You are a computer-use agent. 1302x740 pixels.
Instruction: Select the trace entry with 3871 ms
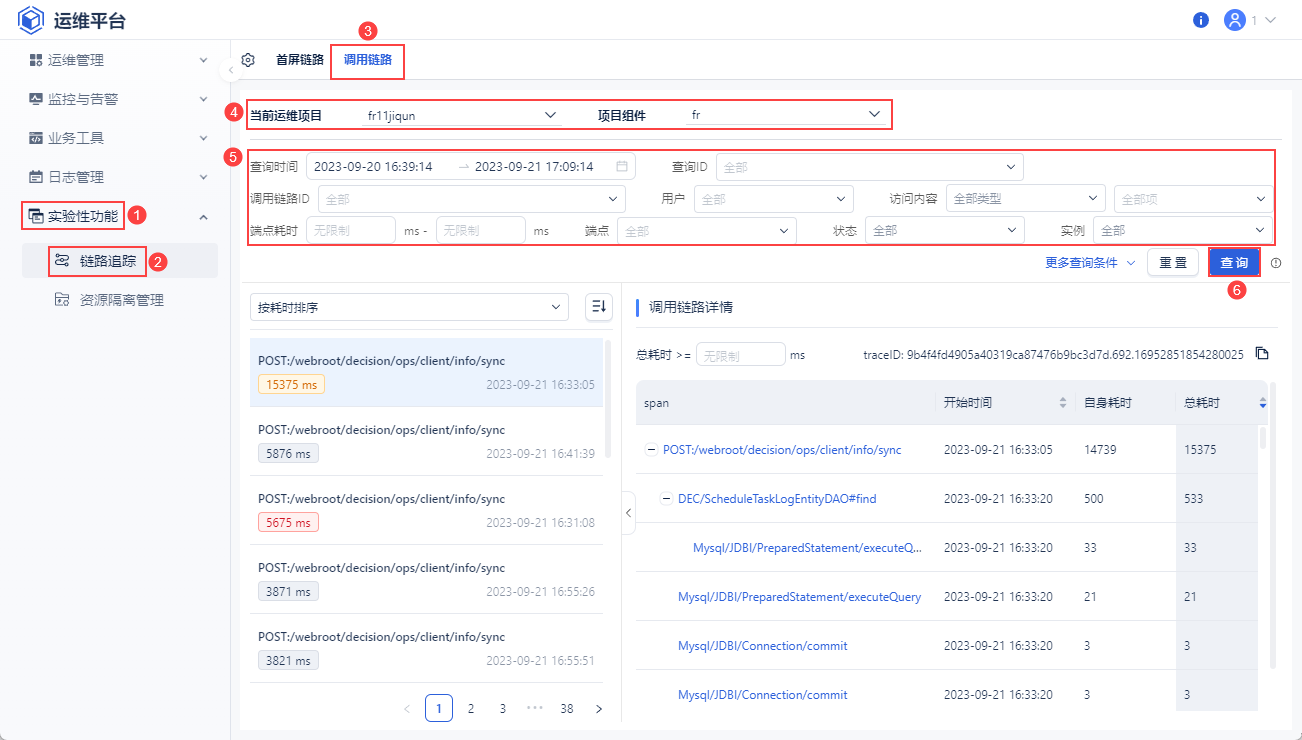tap(426, 579)
